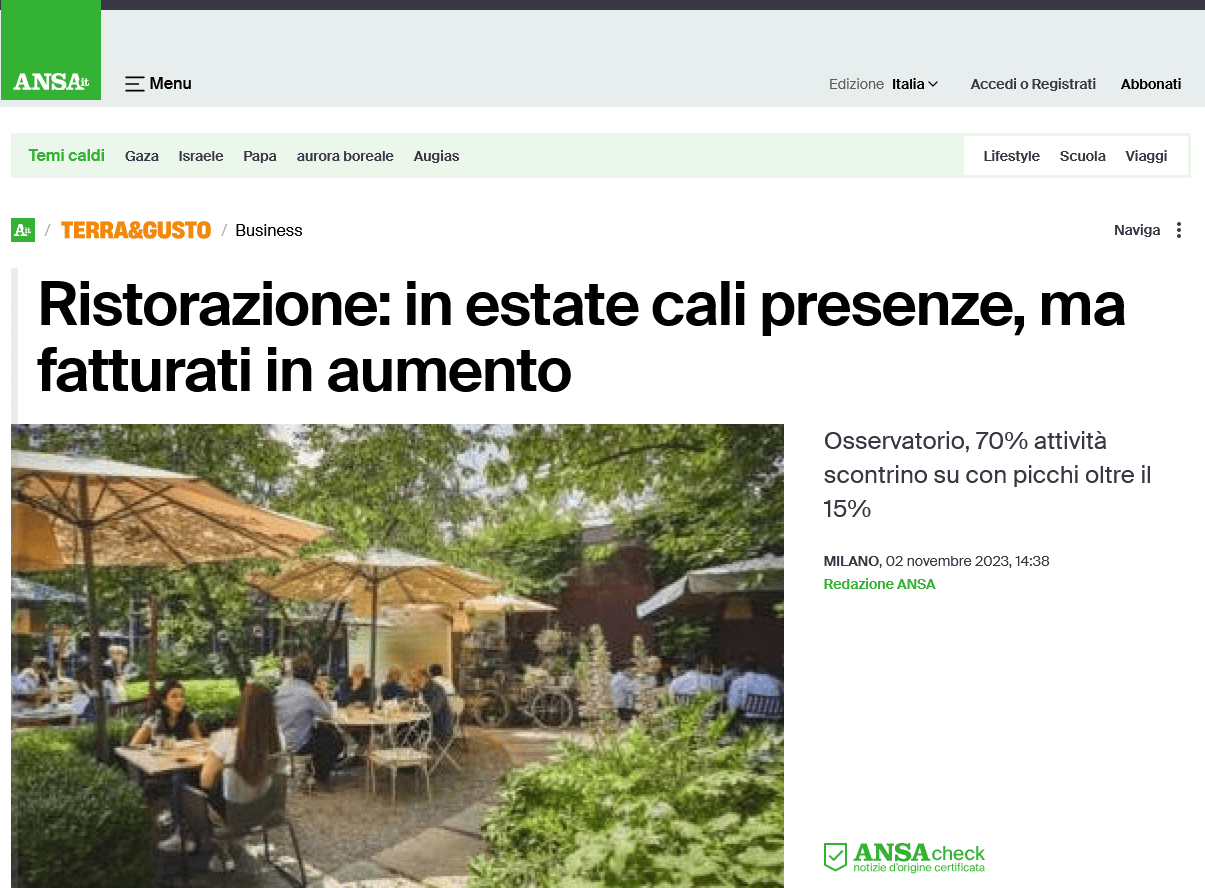The image size is (1205, 888).
Task: Open the Papa topic link
Action: click(260, 156)
